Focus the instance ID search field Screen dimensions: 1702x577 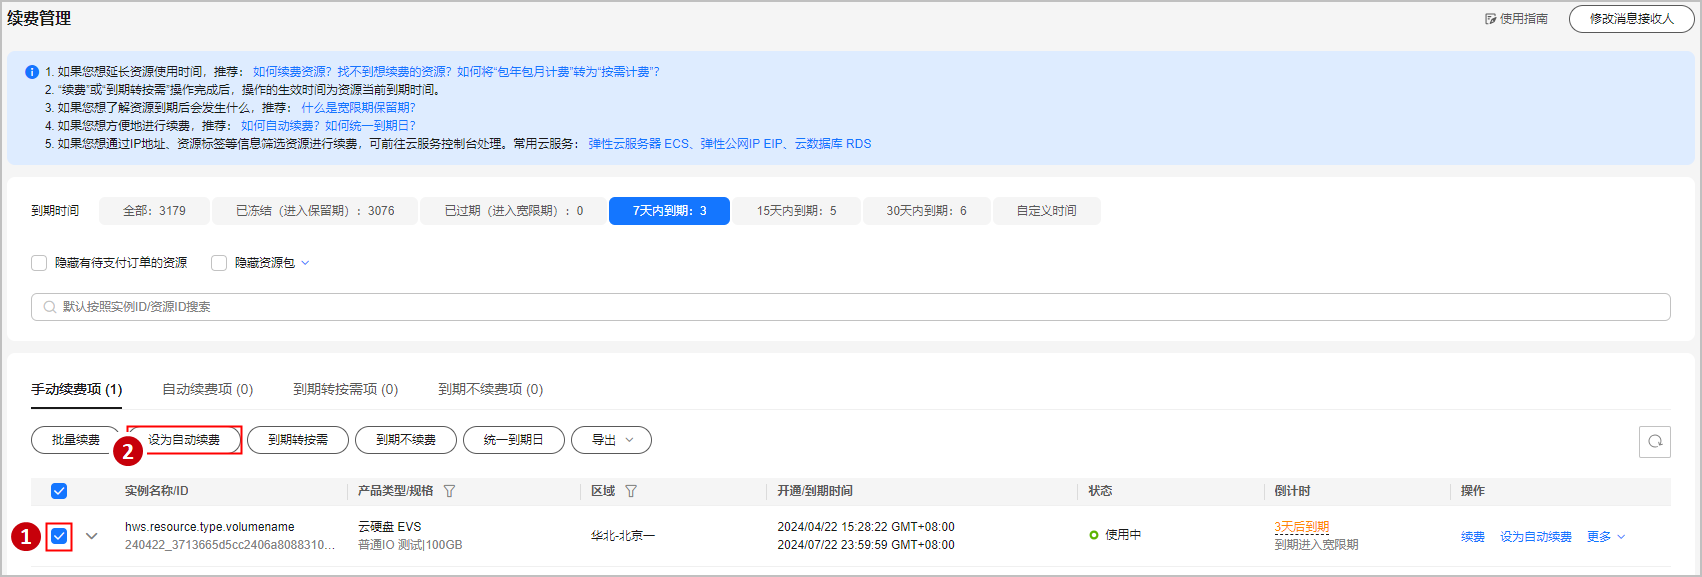coord(850,307)
